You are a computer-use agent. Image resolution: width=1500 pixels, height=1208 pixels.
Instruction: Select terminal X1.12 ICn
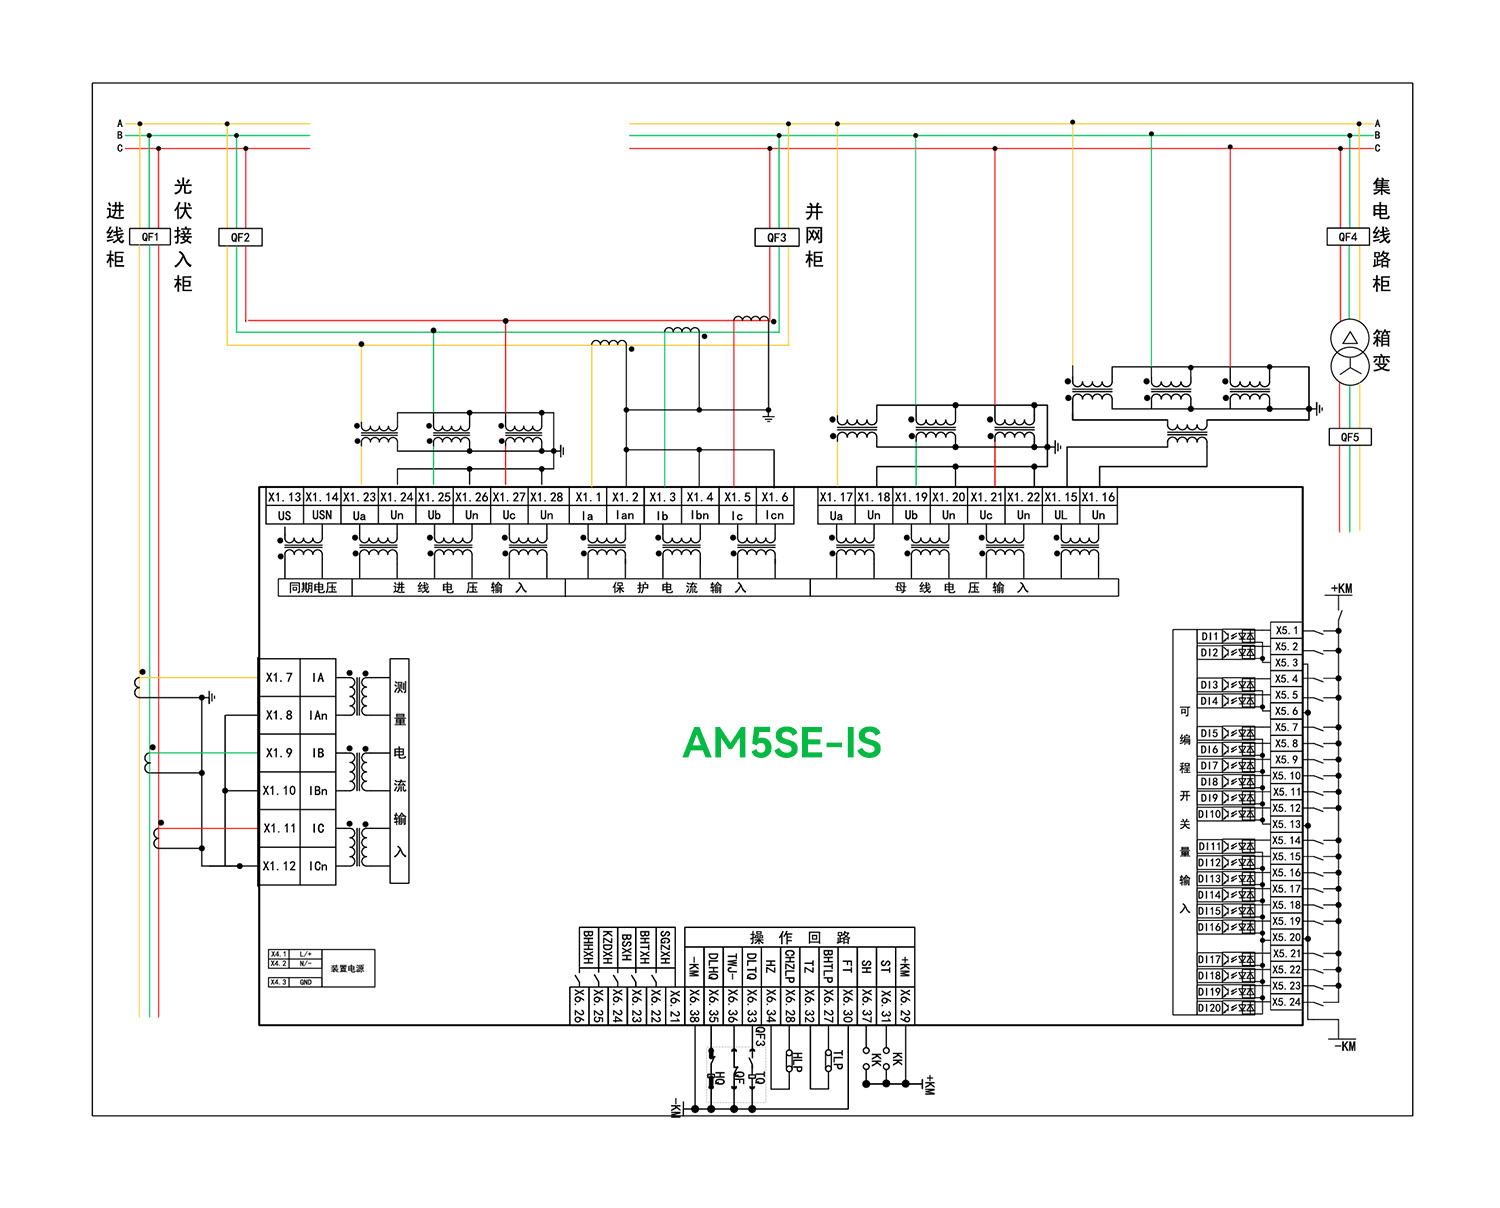pos(297,866)
